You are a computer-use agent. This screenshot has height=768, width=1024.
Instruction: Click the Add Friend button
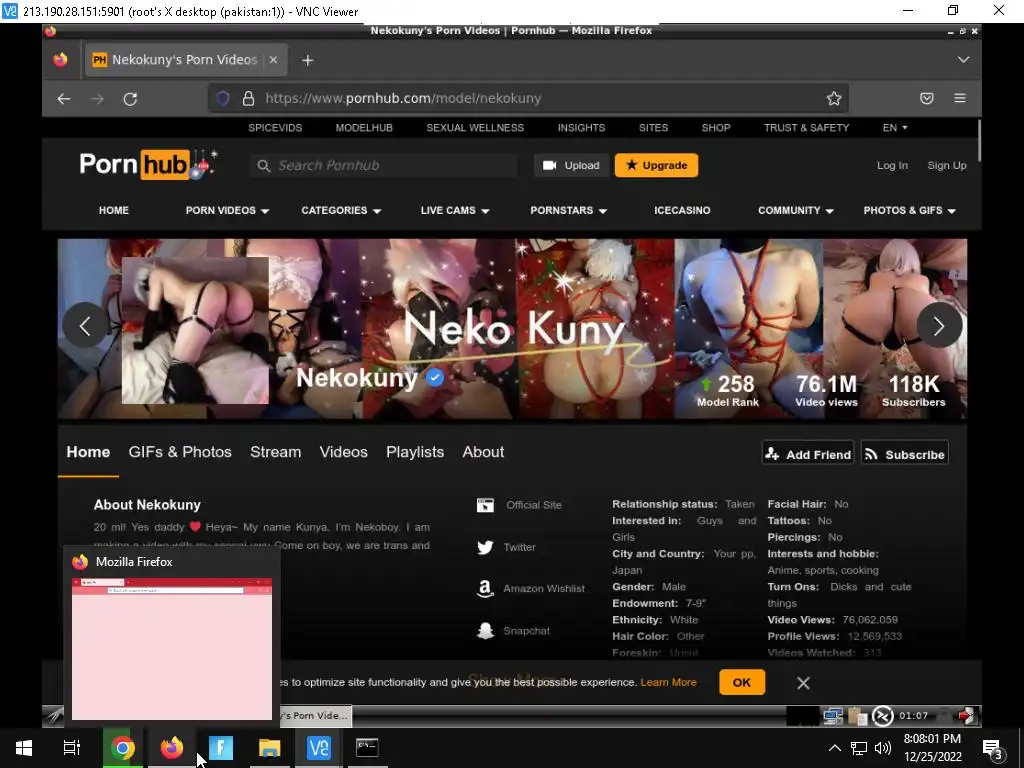point(808,454)
